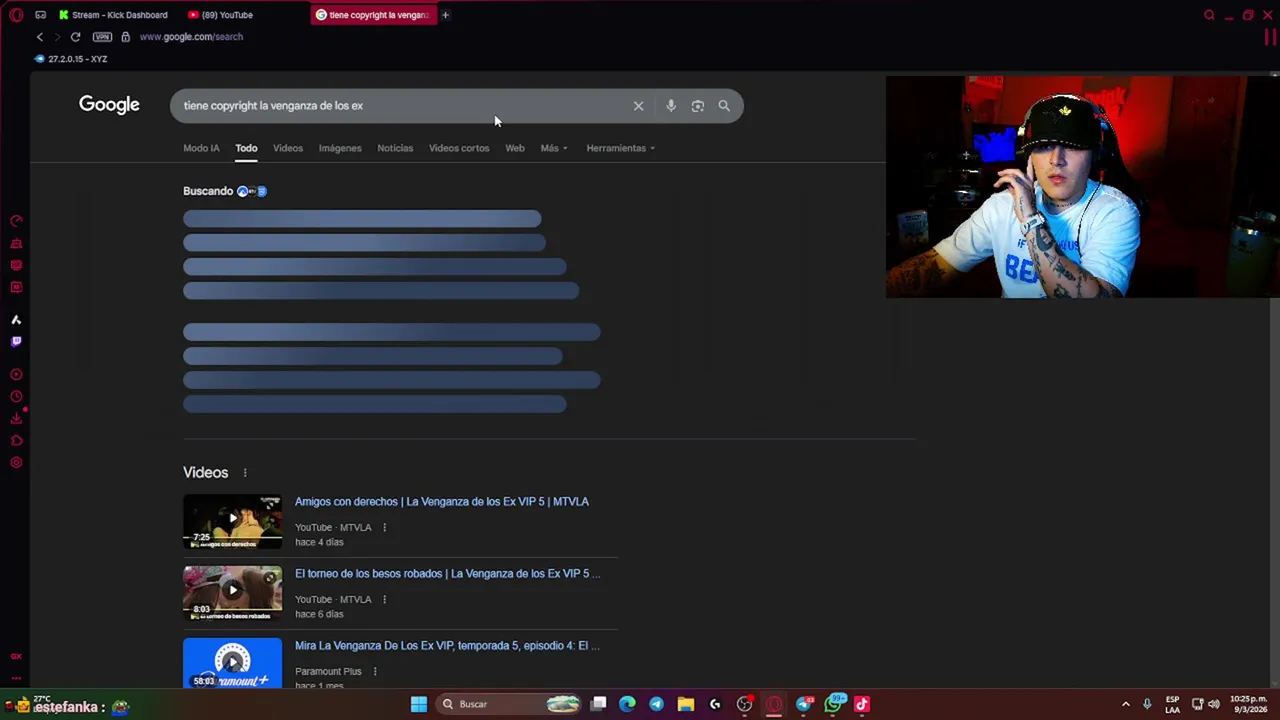The height and width of the screenshot is (720, 1280).
Task: Open the Opera GX main menu logo
Action: coord(16,15)
